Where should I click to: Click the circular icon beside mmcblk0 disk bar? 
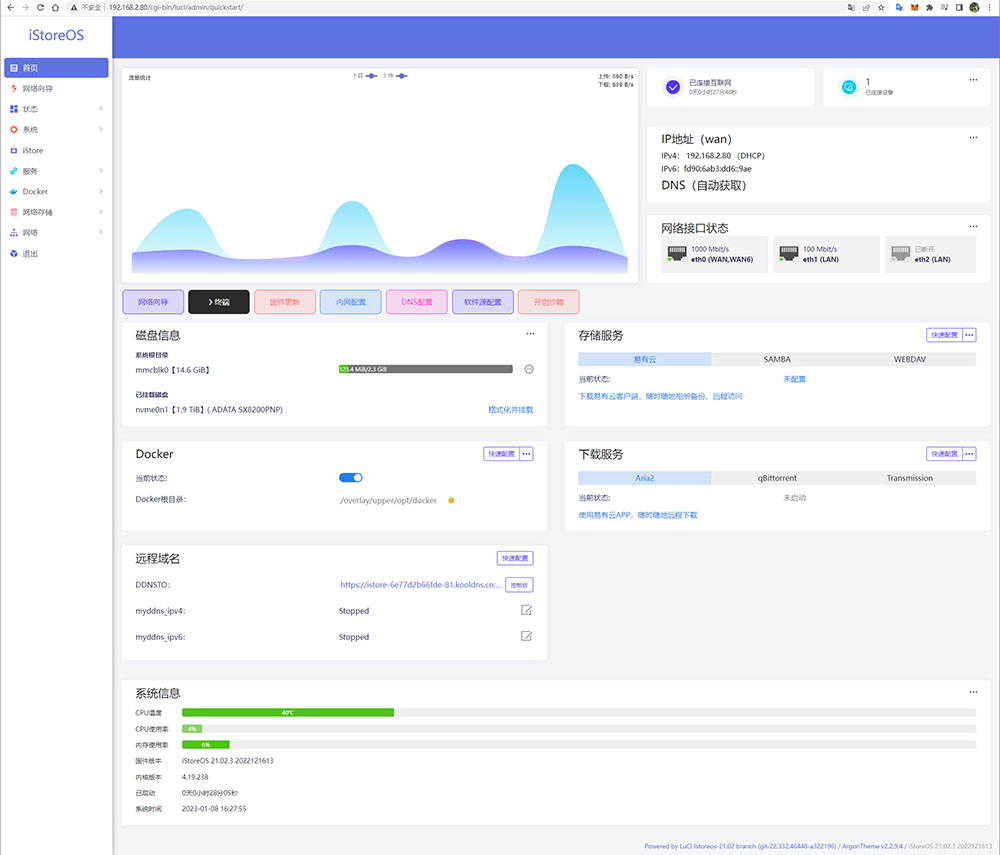tap(529, 369)
